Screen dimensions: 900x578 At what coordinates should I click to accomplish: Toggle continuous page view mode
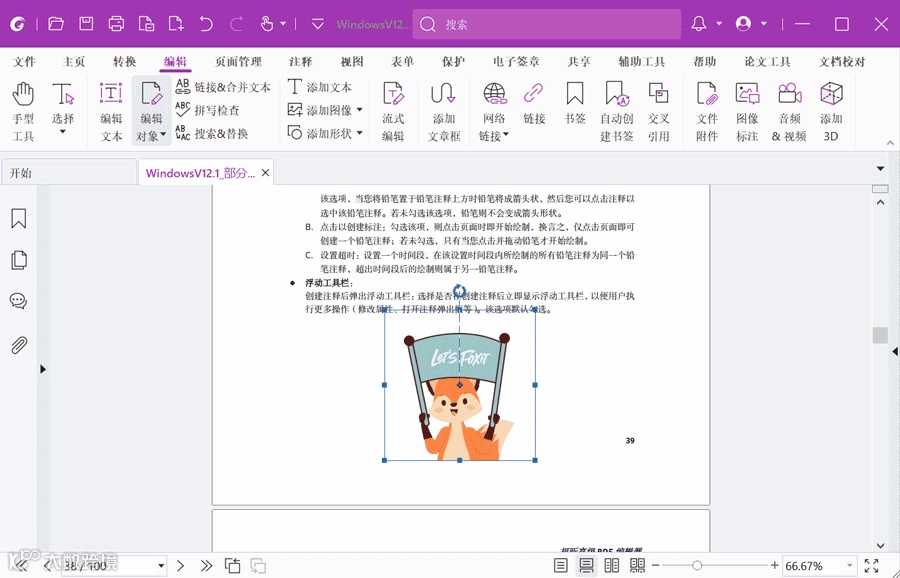[586, 565]
